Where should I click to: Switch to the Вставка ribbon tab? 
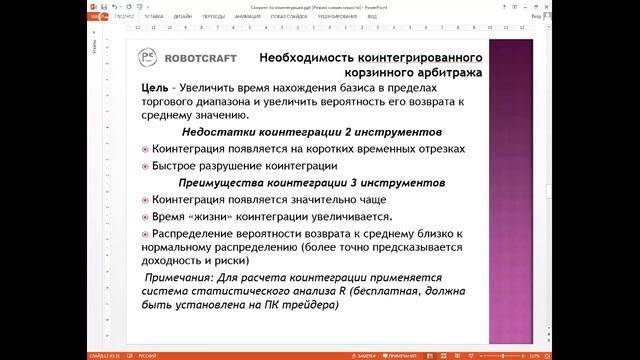[x=153, y=16]
